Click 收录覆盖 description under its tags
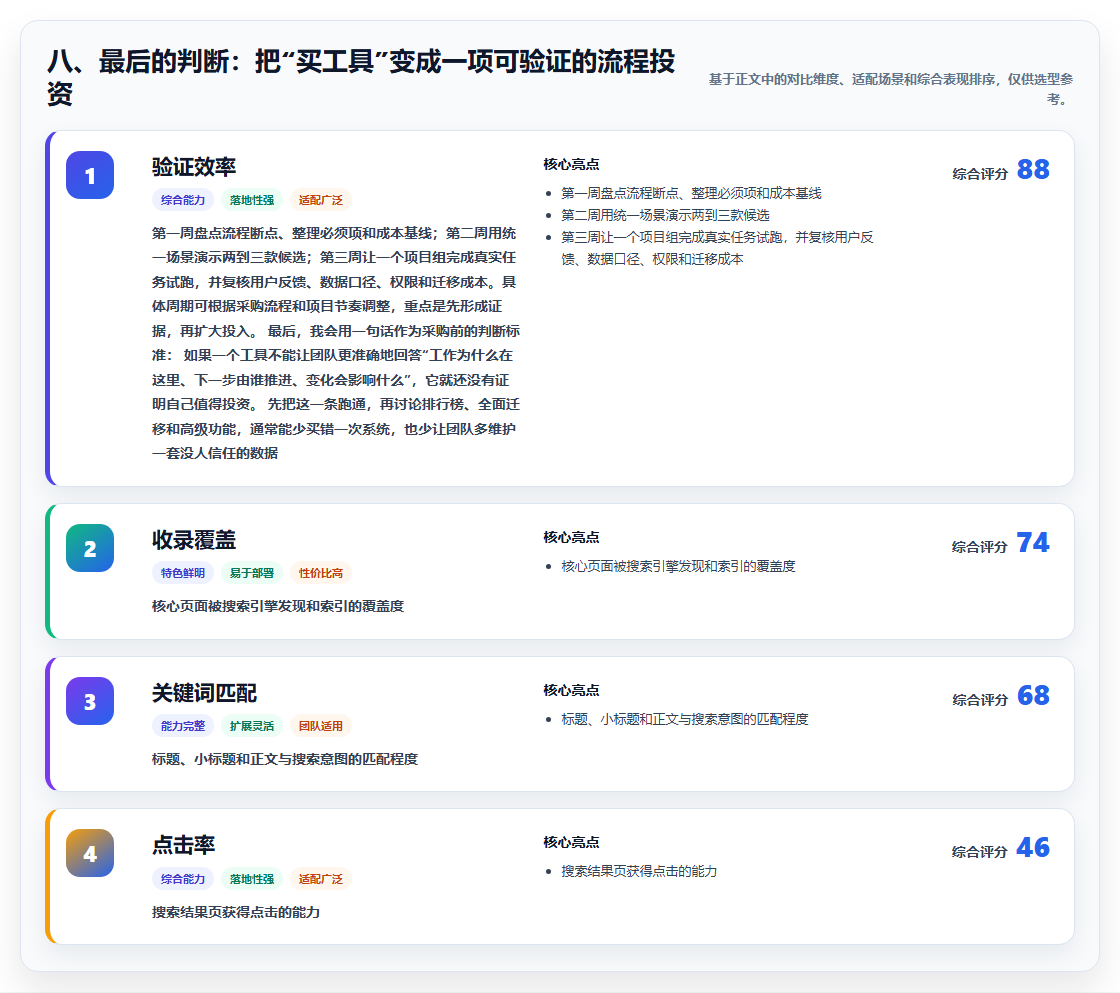 coord(278,606)
